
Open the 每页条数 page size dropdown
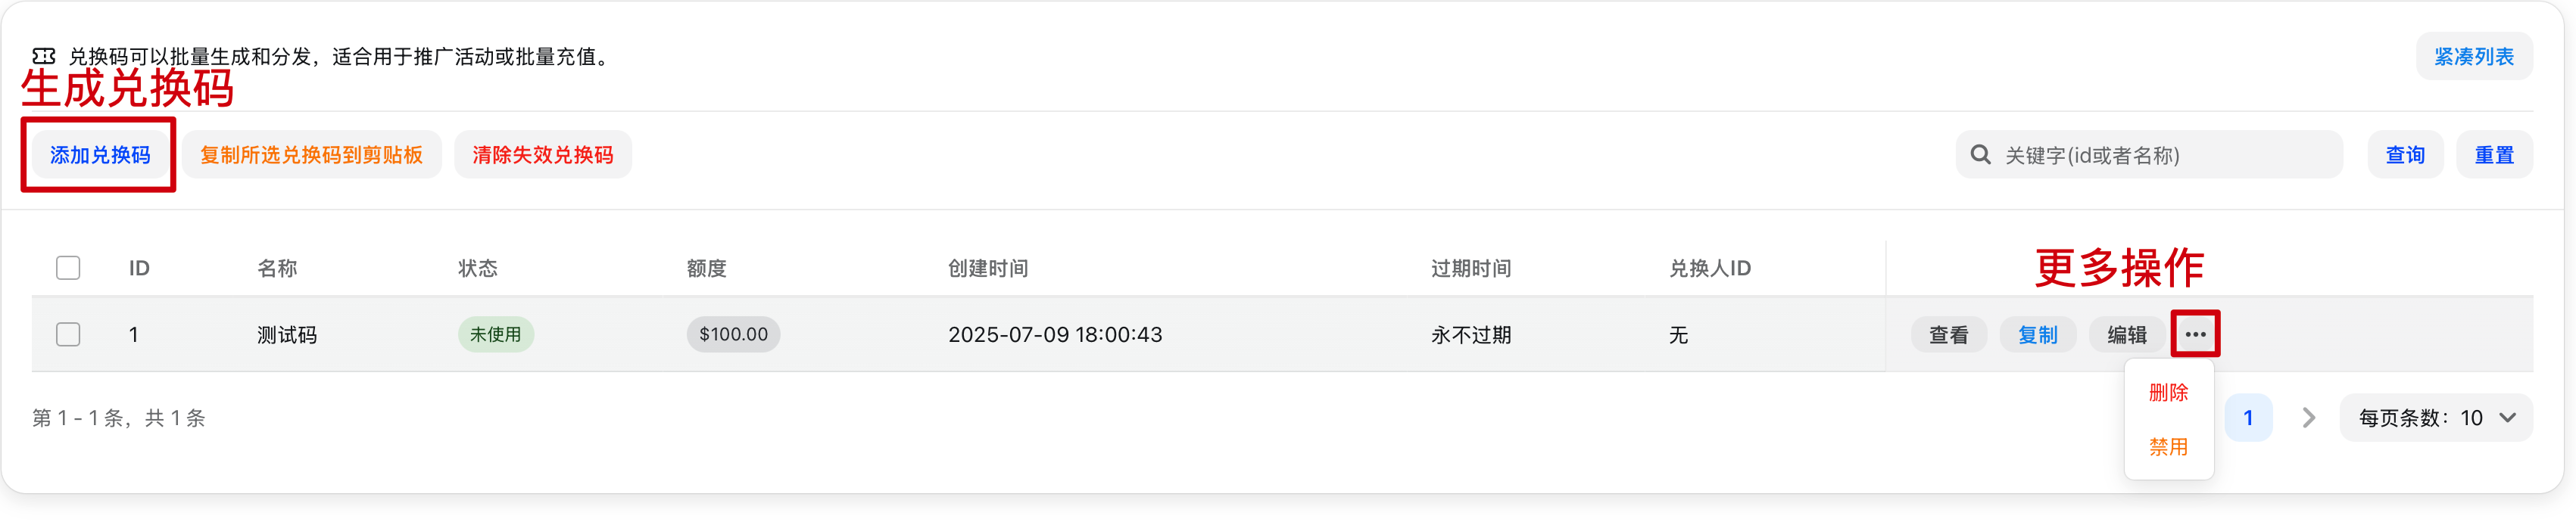[2437, 417]
